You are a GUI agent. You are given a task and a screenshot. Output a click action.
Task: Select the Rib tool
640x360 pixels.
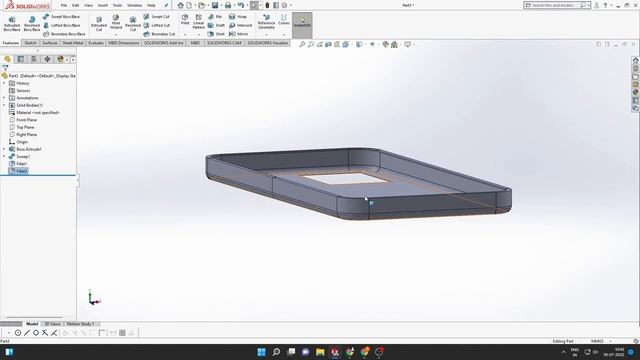click(215, 17)
